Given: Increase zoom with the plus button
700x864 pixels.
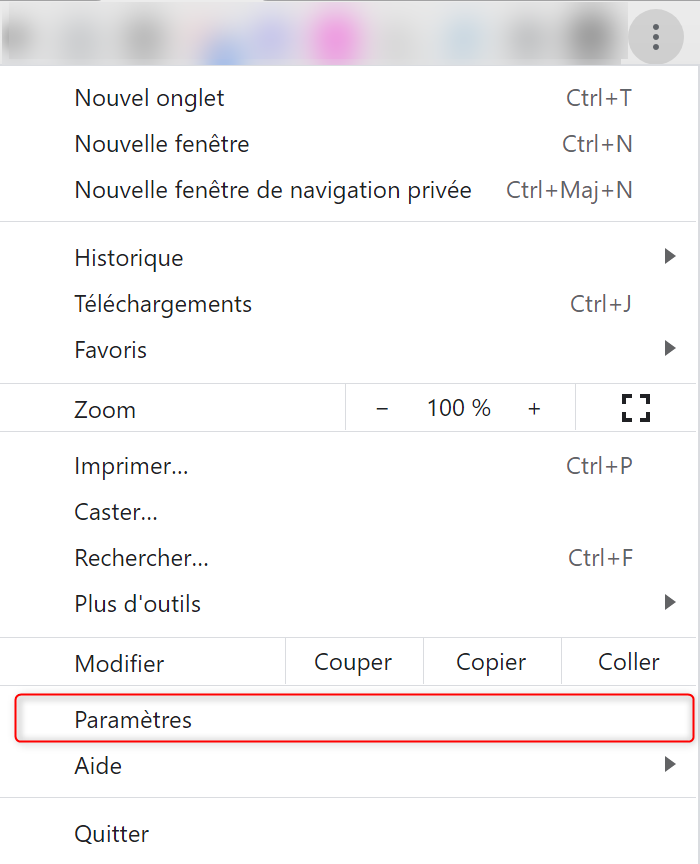Looking at the screenshot, I should (534, 408).
